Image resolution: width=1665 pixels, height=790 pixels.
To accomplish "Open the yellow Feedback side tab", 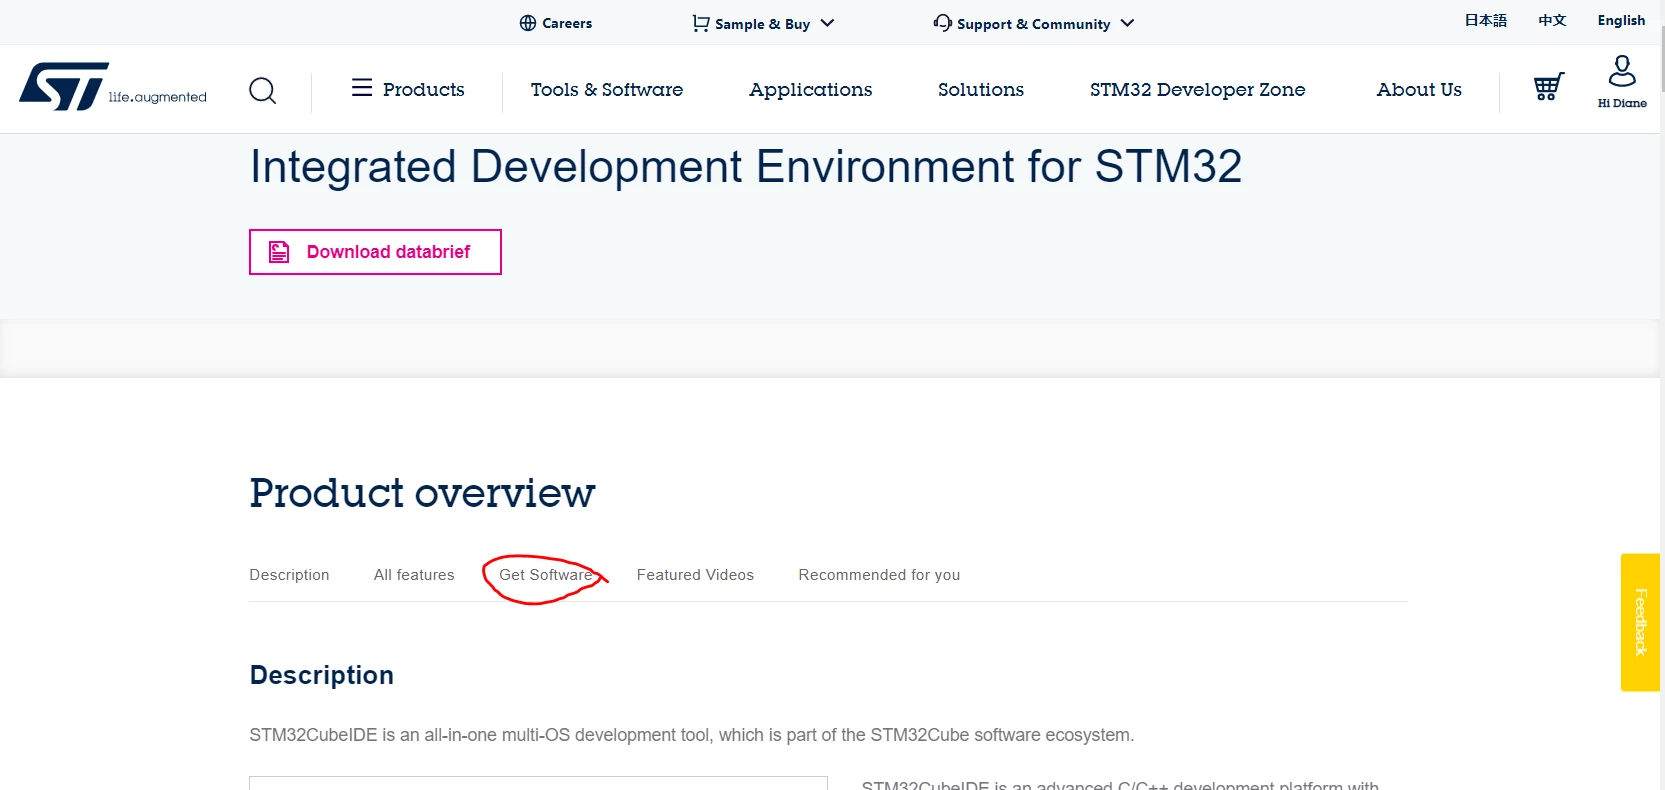I will click(1640, 622).
